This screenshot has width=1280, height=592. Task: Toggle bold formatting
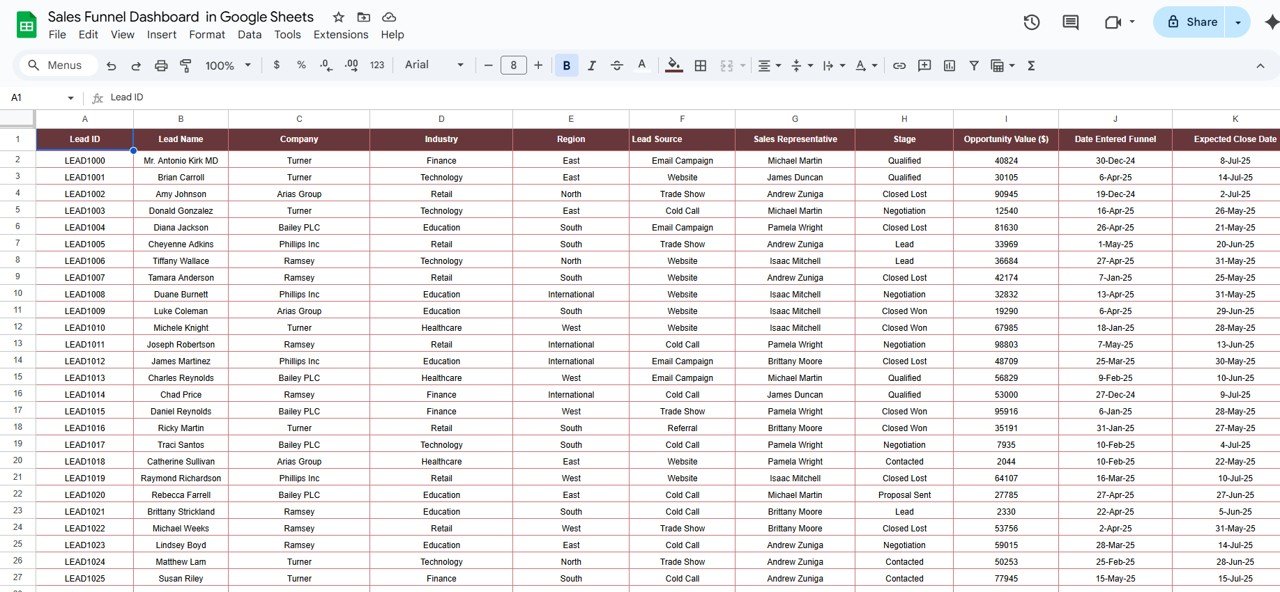pos(567,66)
